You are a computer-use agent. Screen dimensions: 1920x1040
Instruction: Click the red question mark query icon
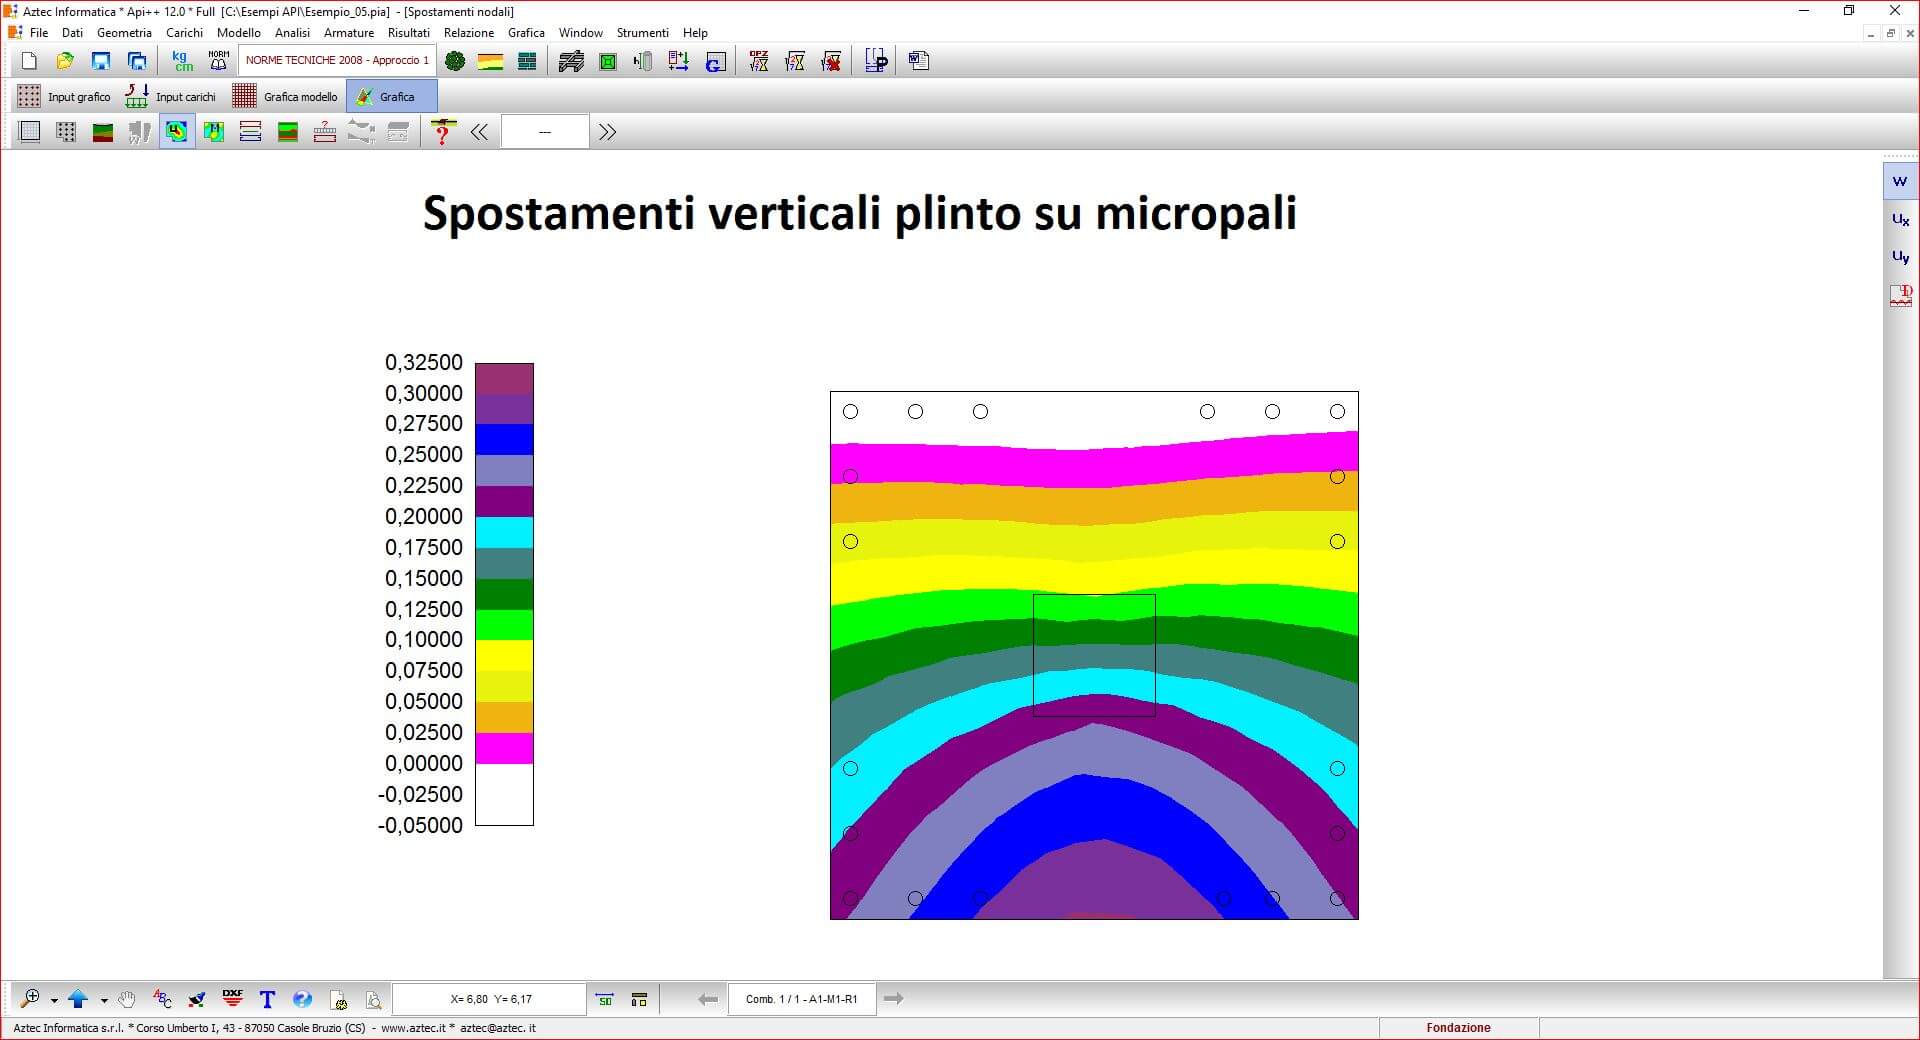point(442,132)
